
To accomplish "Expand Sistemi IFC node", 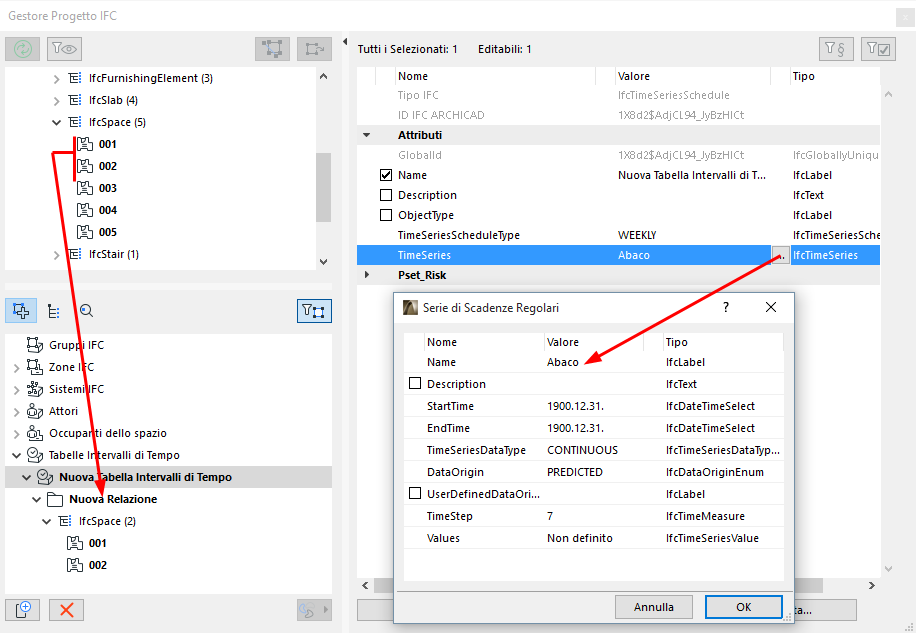I will click(x=16, y=390).
